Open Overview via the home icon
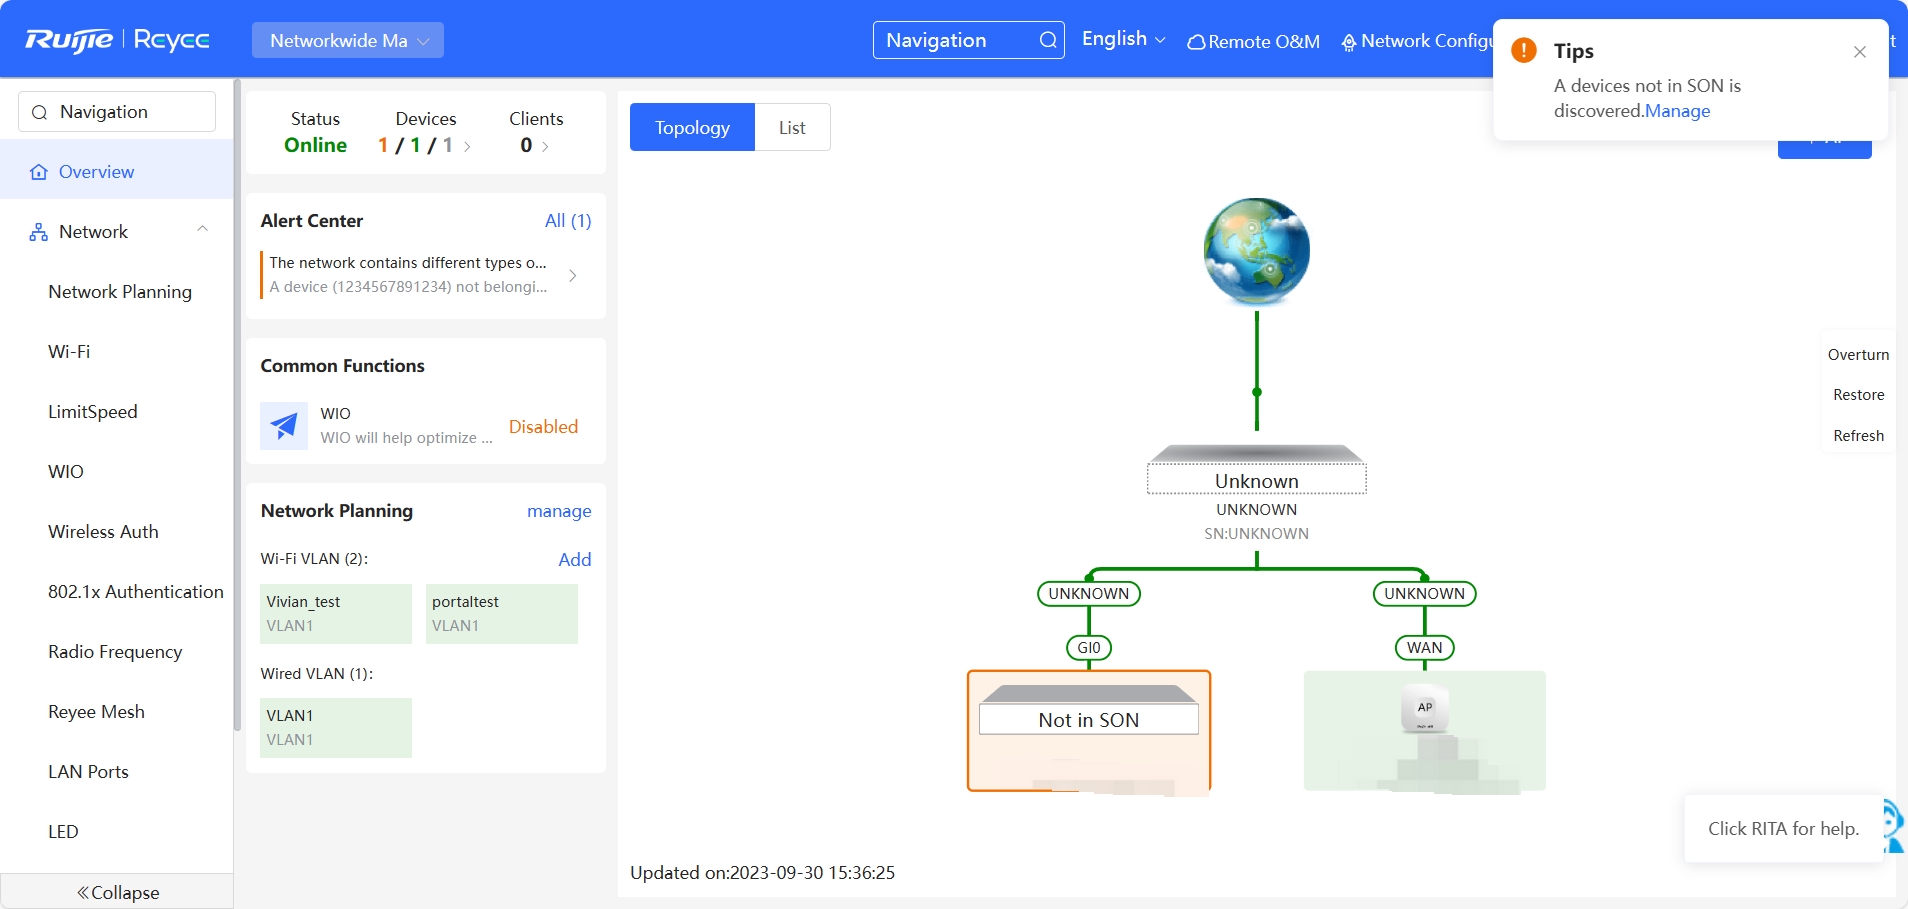 (39, 172)
